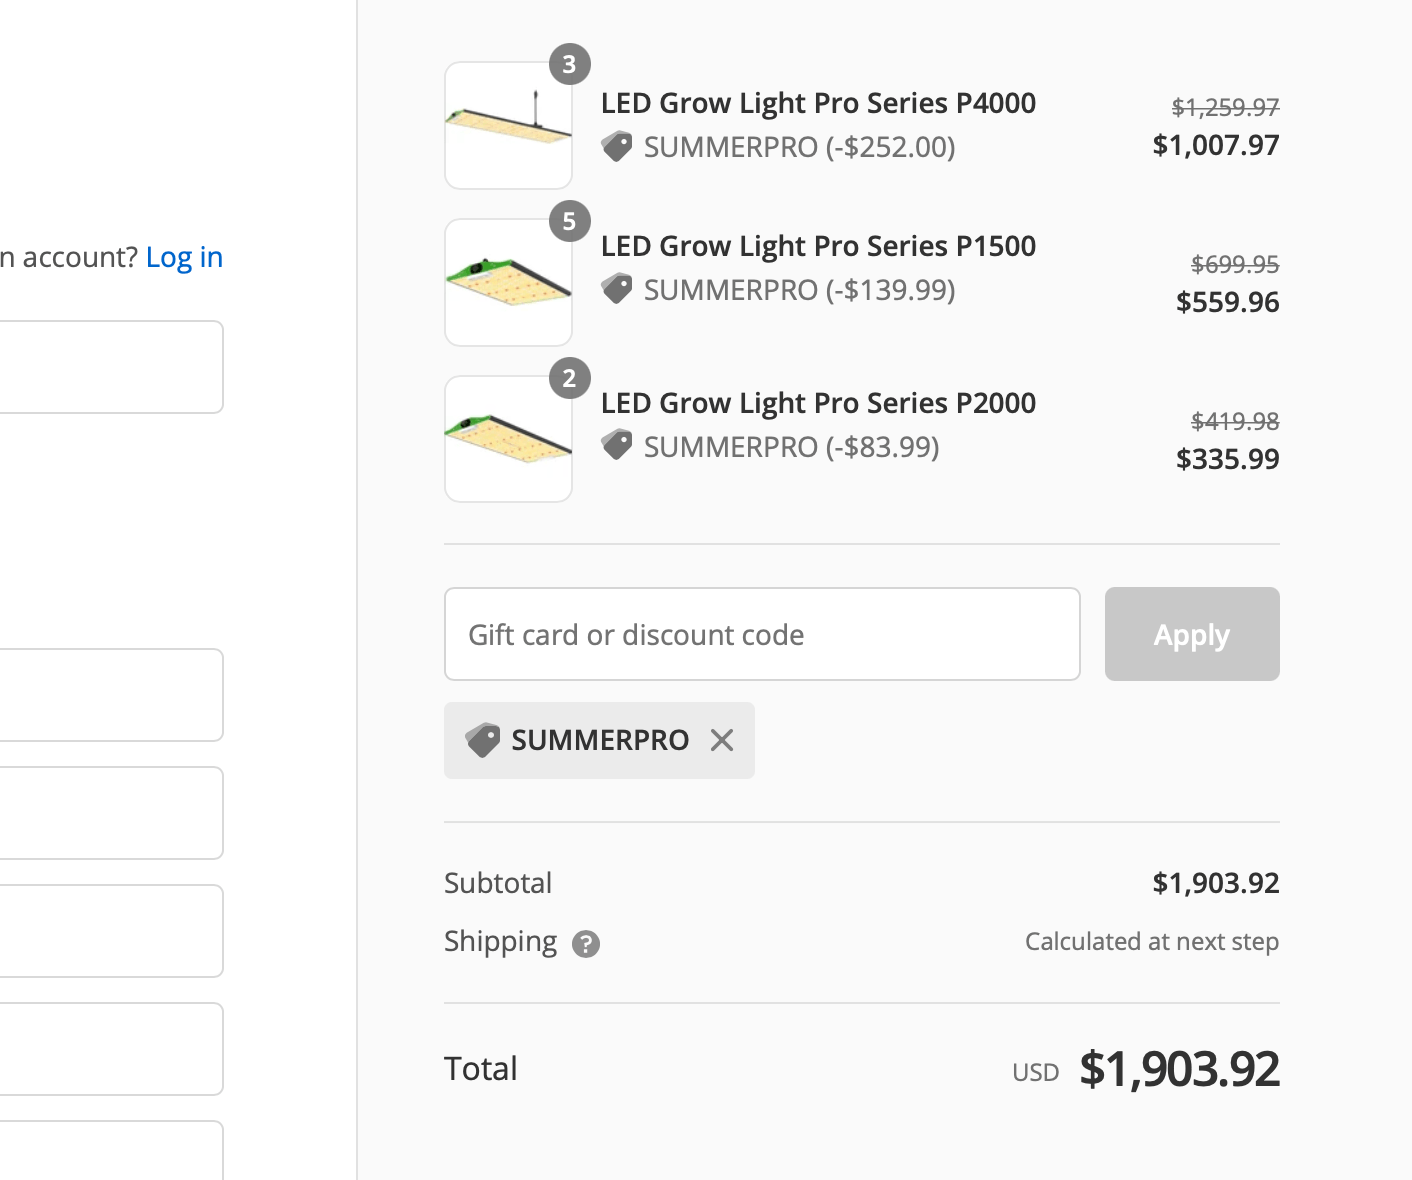Click the $335.99 discounted price

[x=1228, y=460]
